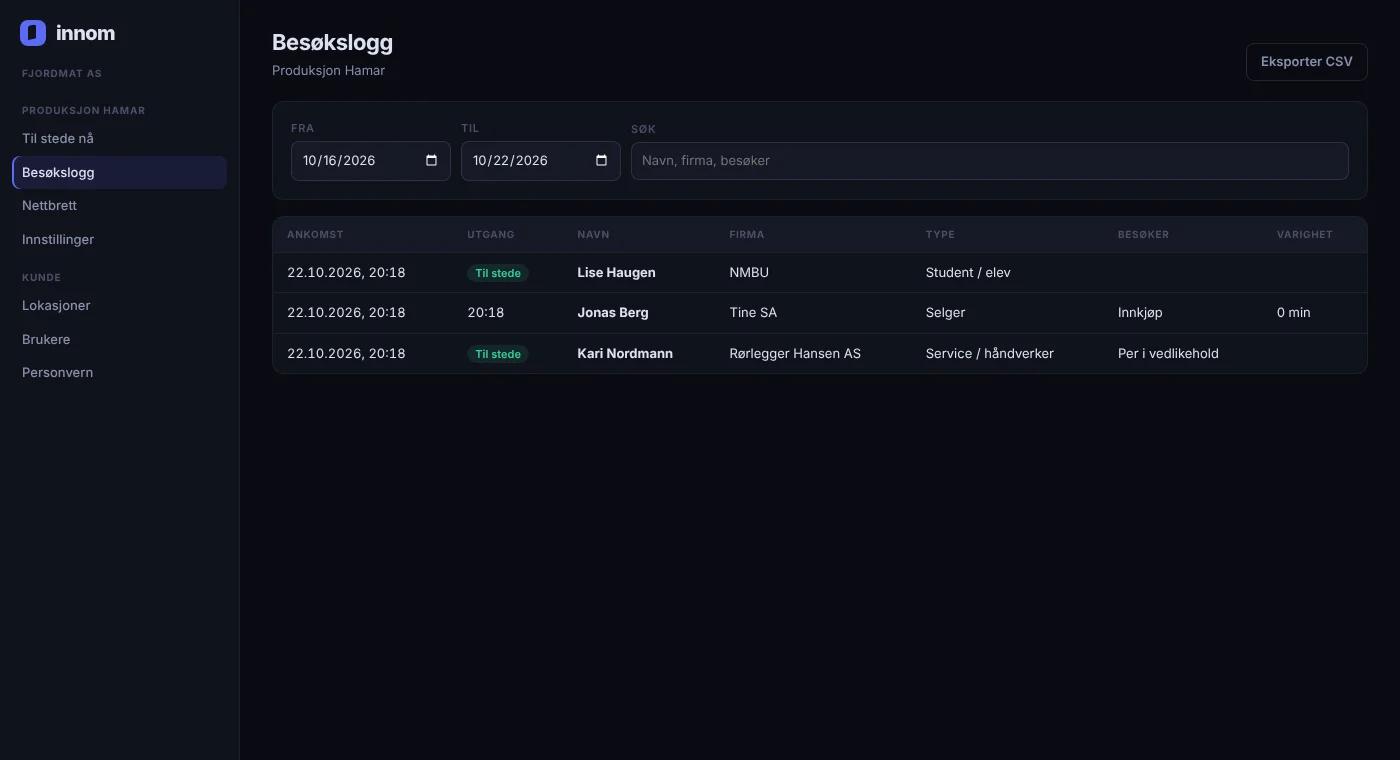Go to Personvern page

(119, 373)
